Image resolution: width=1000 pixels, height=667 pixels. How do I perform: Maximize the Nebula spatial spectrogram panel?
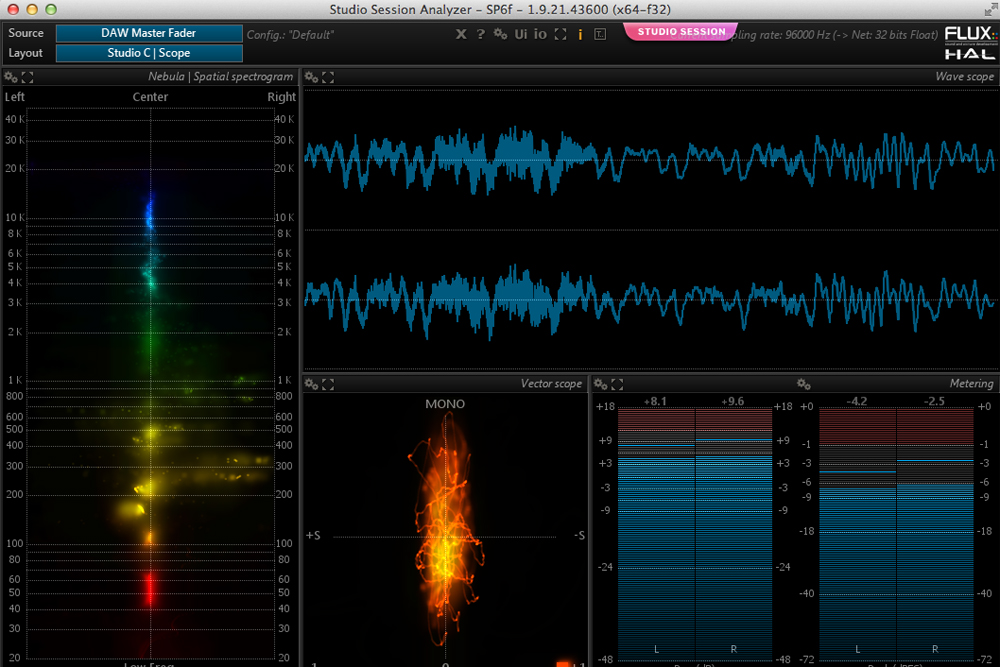point(27,77)
